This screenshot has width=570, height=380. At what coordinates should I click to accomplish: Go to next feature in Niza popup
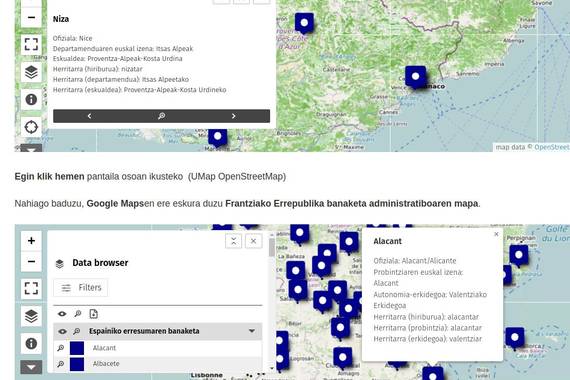click(233, 116)
